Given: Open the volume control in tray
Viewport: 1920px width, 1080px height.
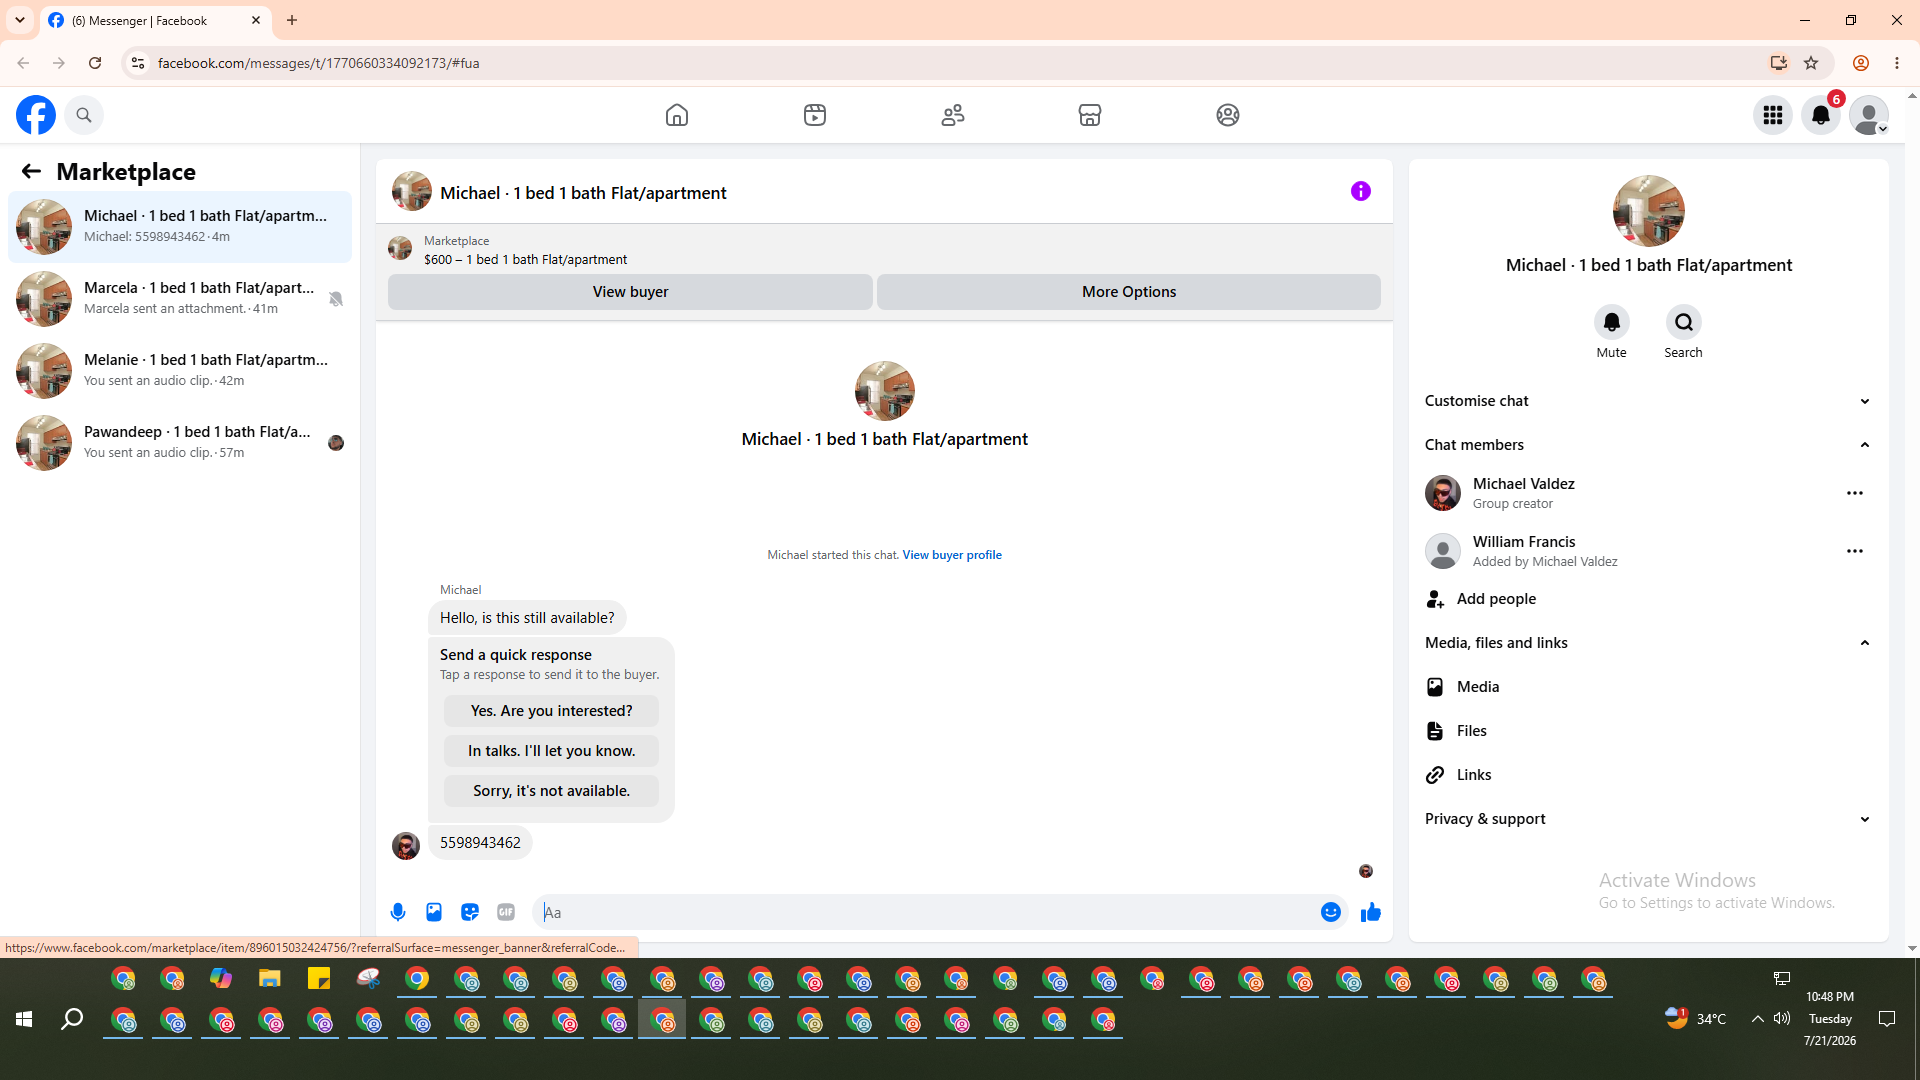Looking at the screenshot, I should pyautogui.click(x=1782, y=1019).
